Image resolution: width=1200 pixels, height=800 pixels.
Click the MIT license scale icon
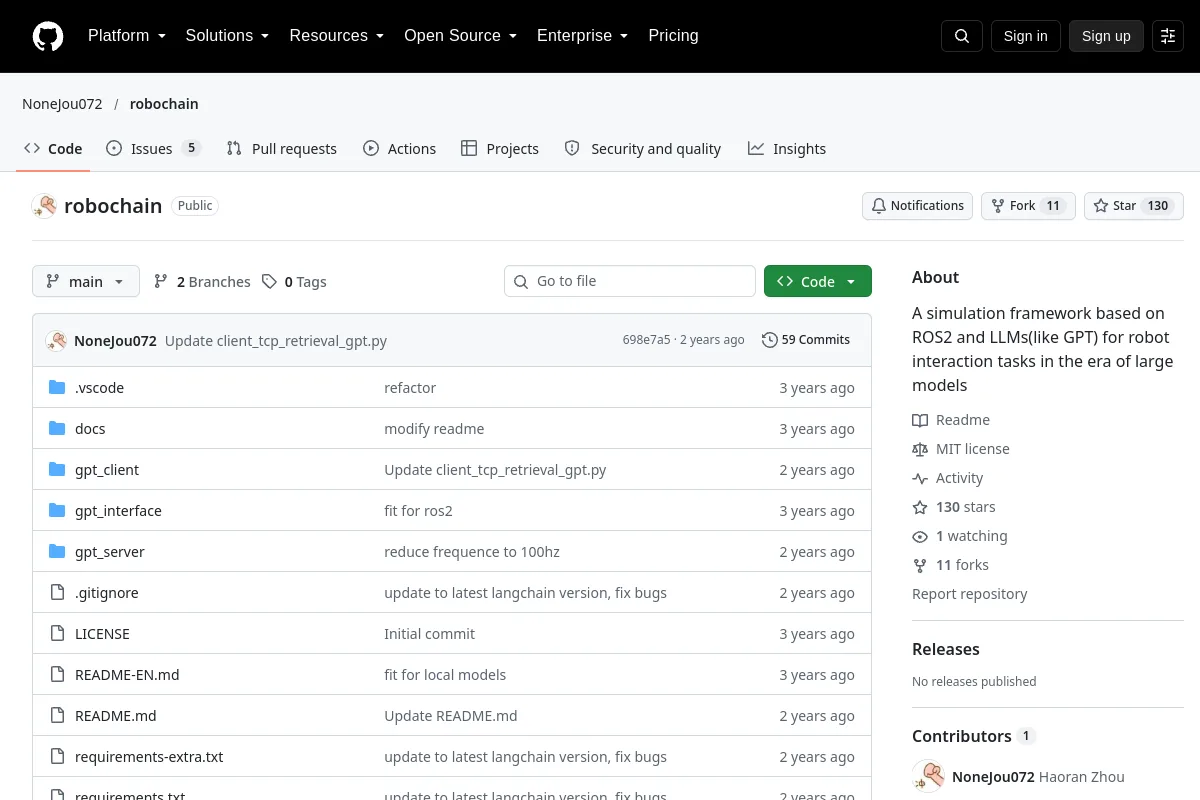pos(920,449)
